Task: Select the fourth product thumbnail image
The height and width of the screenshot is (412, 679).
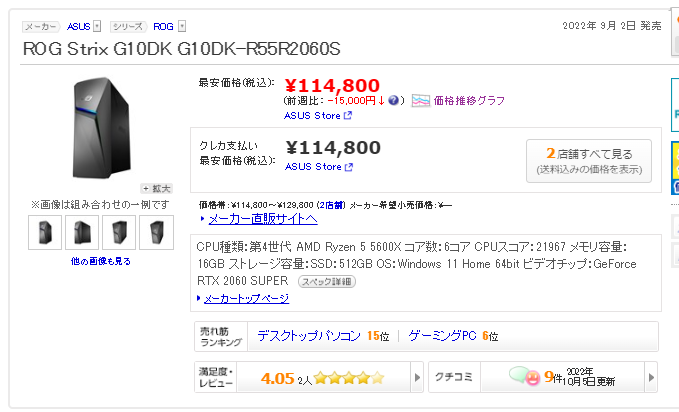Action: [155, 233]
